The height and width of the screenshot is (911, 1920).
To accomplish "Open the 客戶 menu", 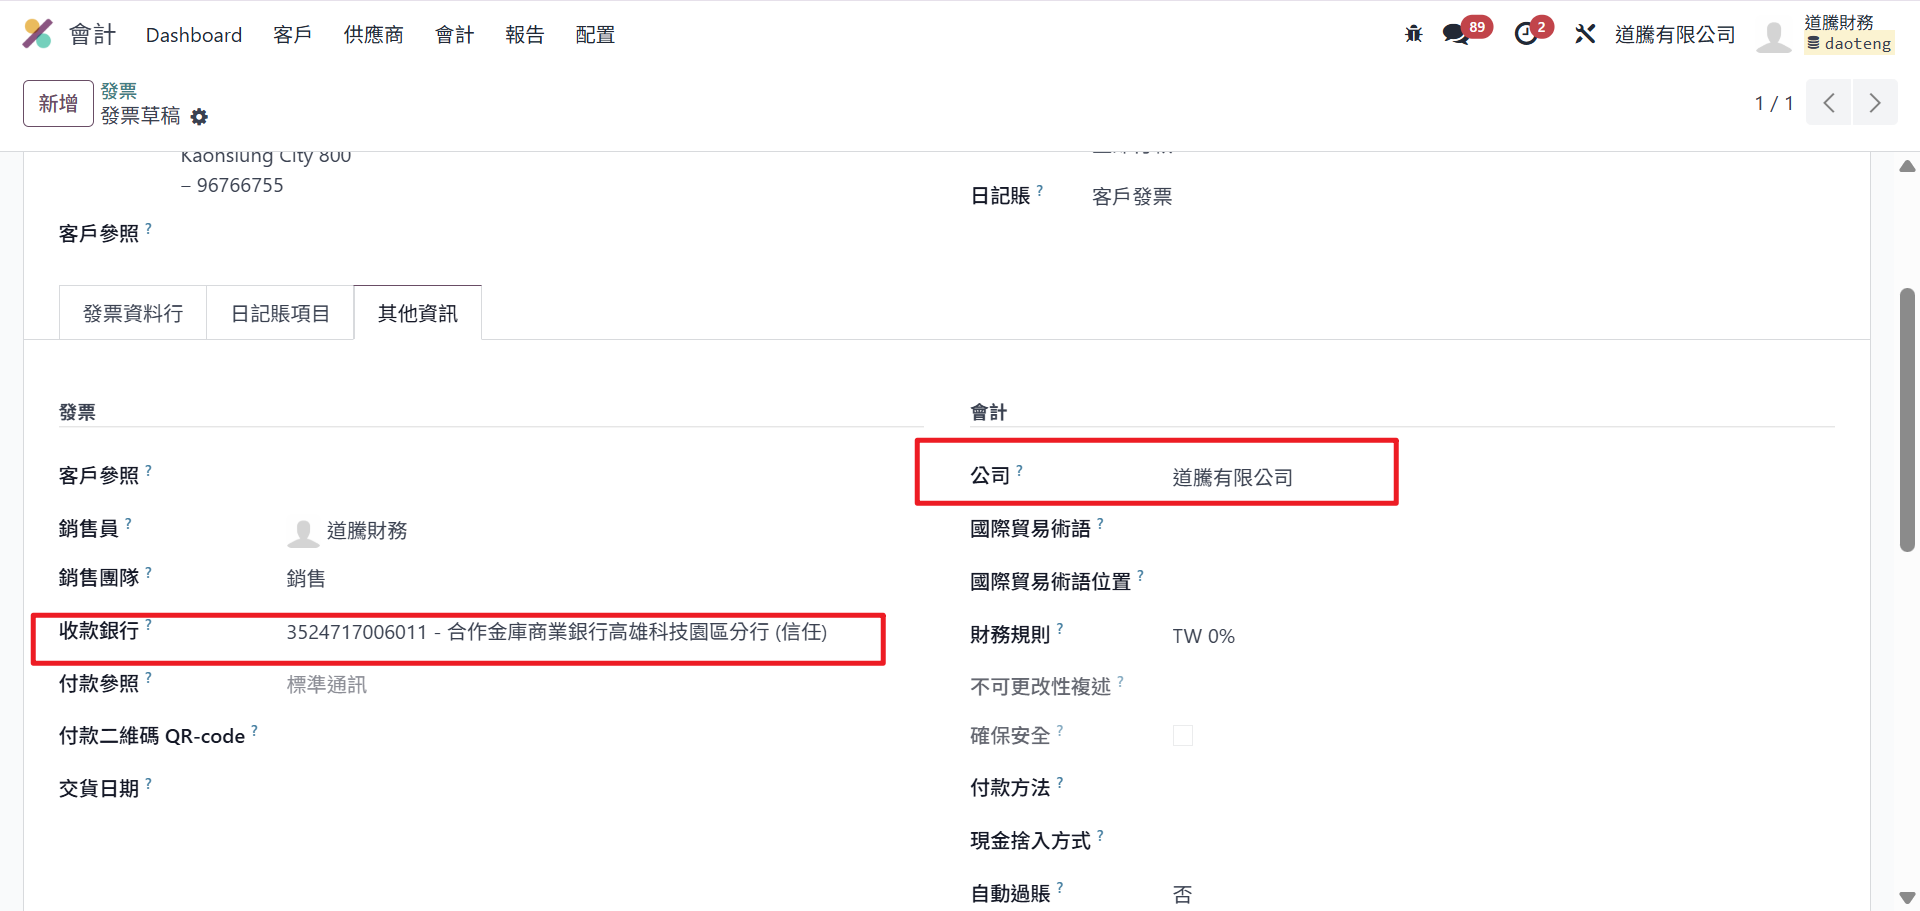I will (x=293, y=35).
